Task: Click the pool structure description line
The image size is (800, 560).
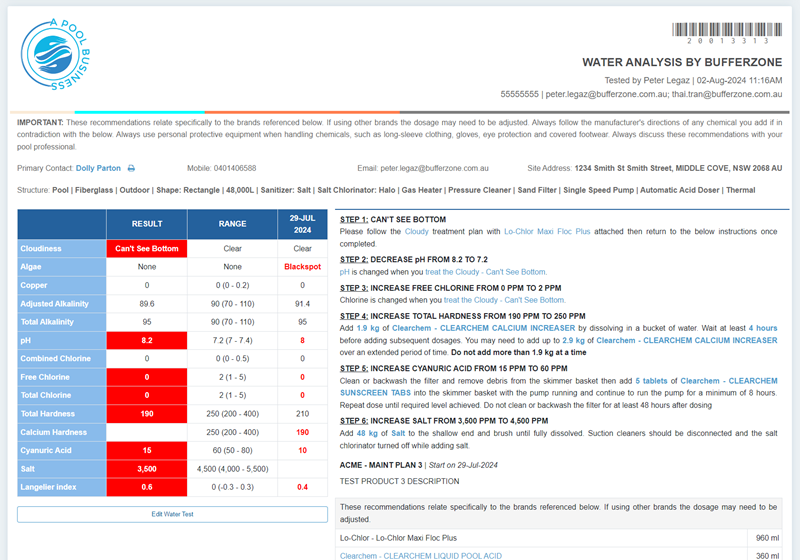Action: coord(386,190)
